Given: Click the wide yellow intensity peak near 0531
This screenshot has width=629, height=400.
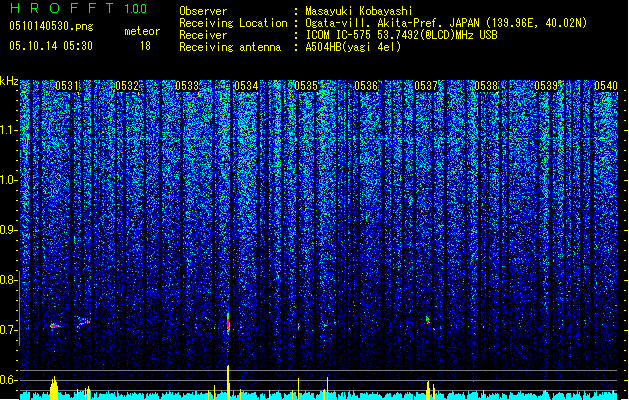Looking at the screenshot, I should 54,388.
